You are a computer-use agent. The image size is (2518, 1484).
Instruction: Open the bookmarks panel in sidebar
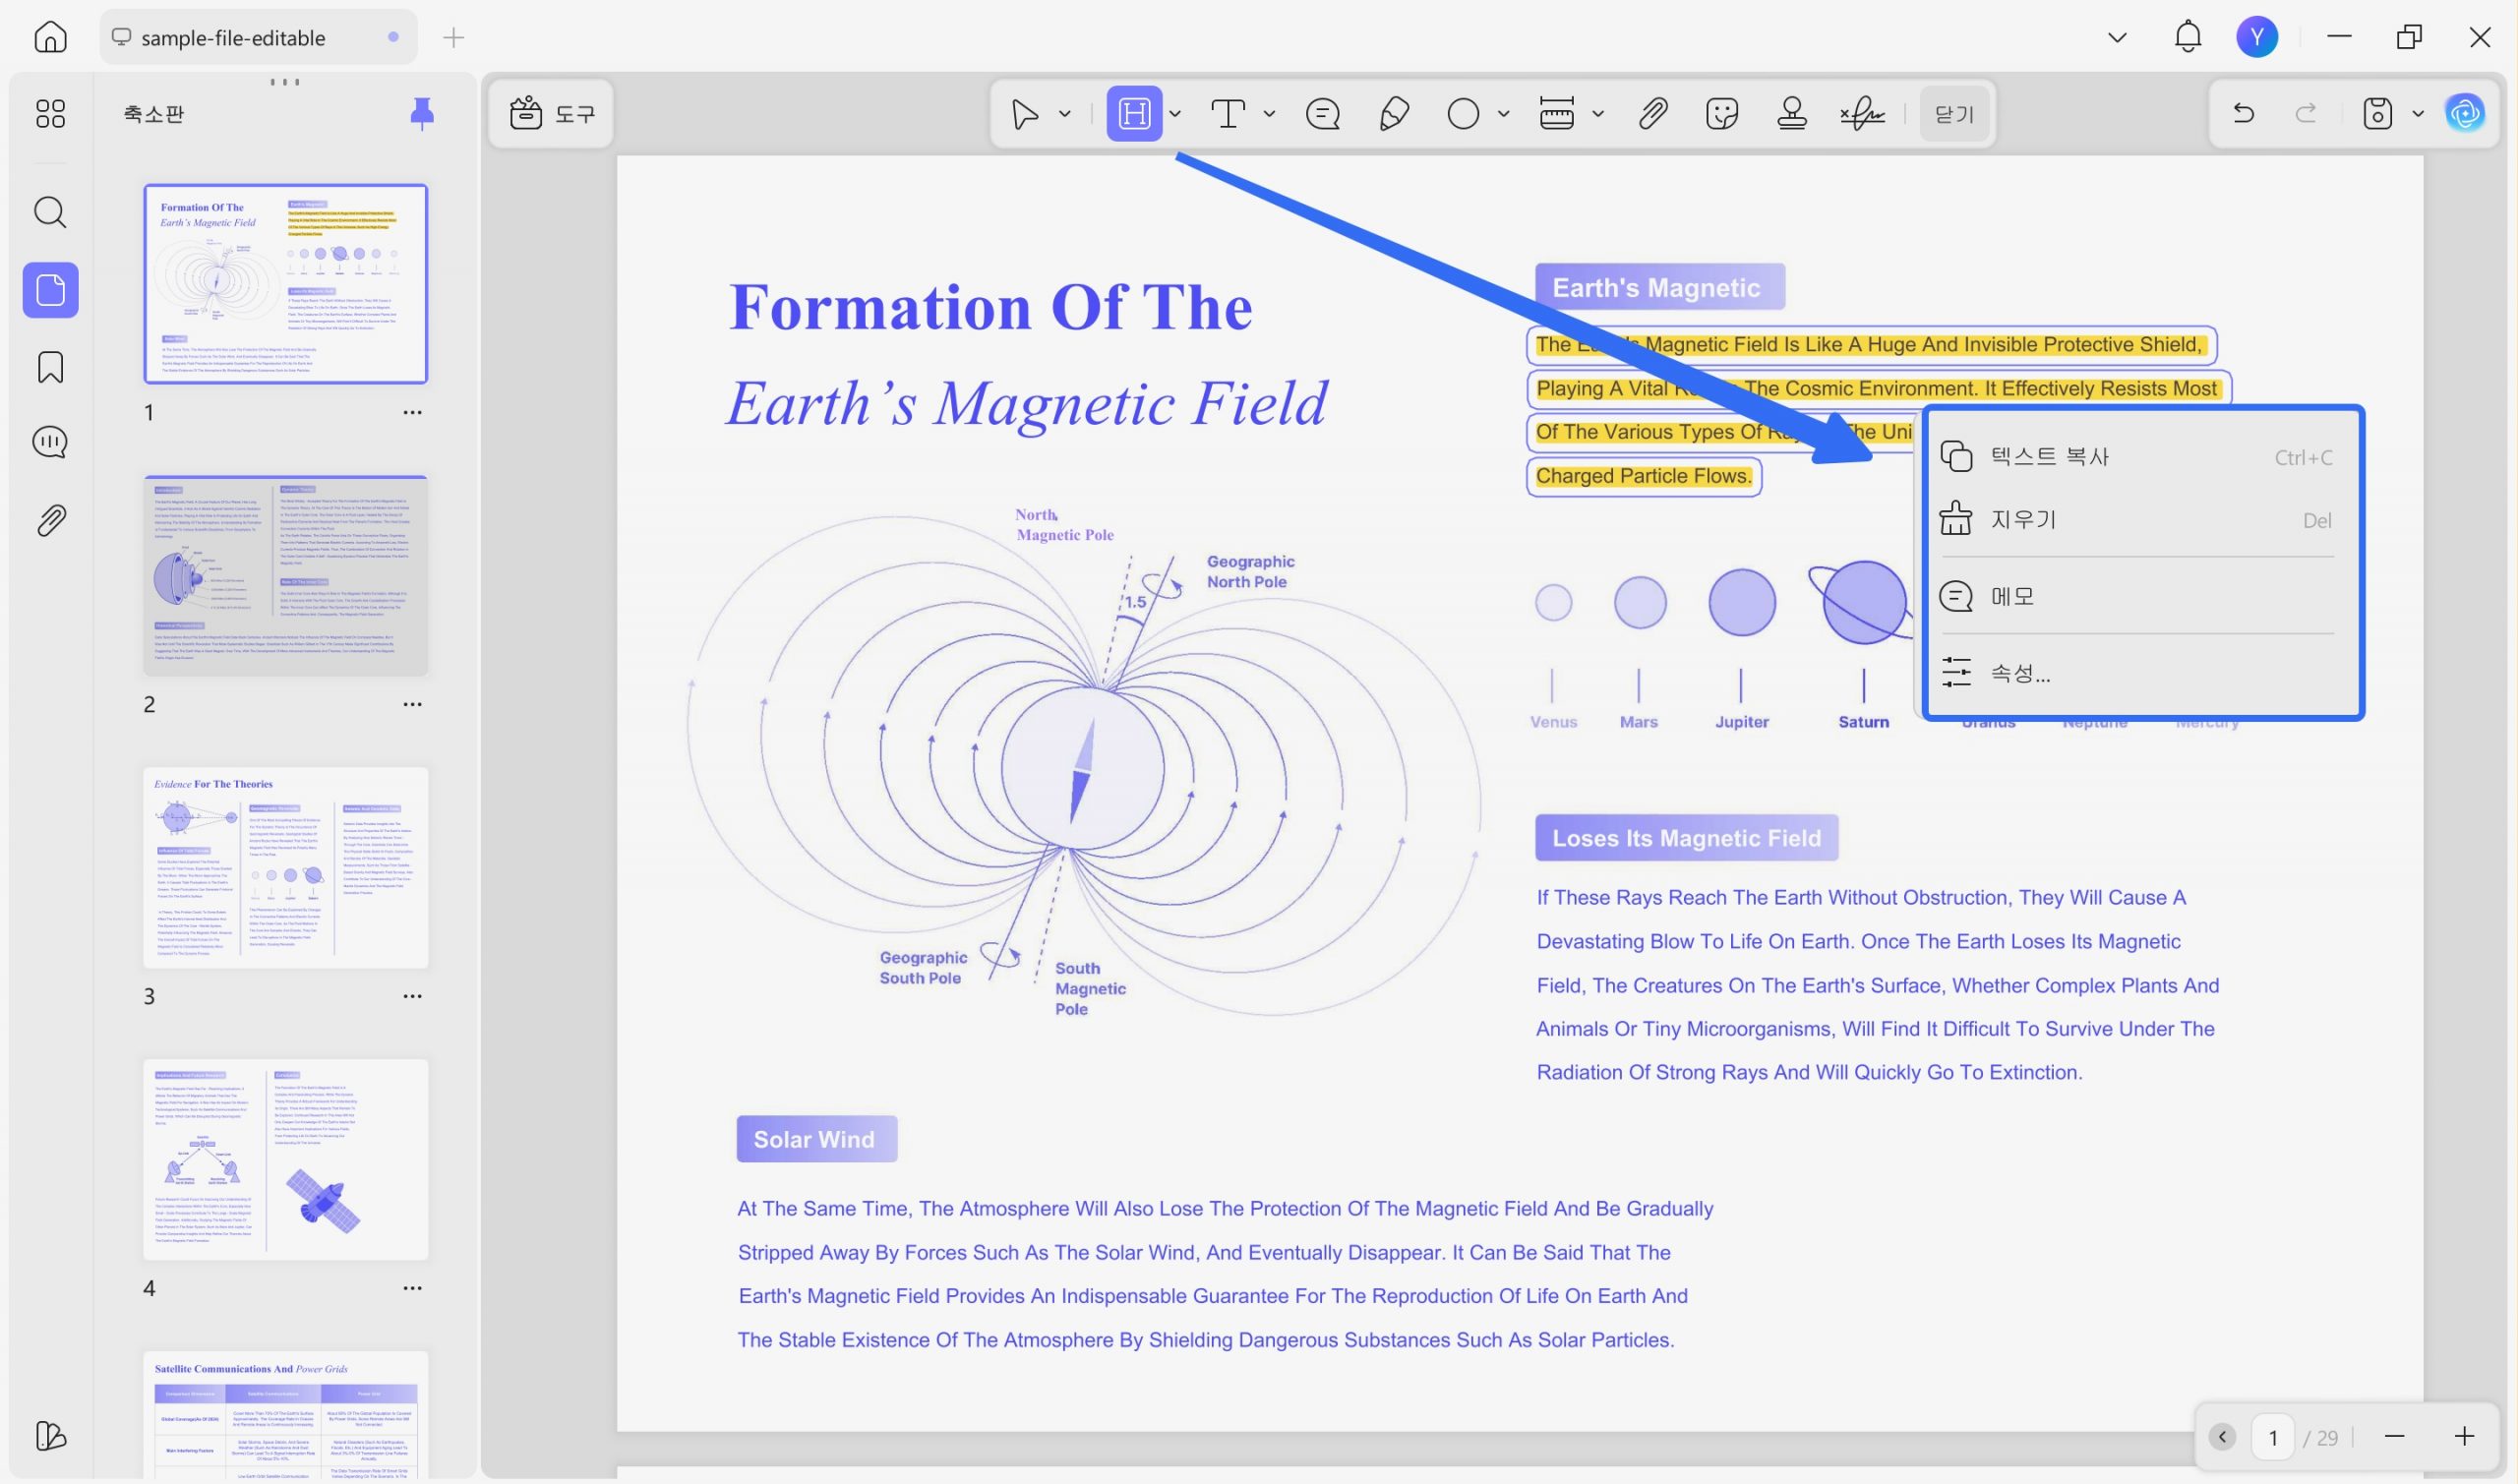(x=50, y=367)
